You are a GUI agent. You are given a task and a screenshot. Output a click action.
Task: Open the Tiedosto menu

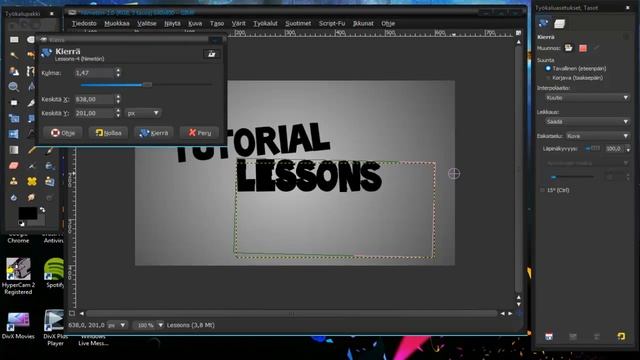point(84,23)
